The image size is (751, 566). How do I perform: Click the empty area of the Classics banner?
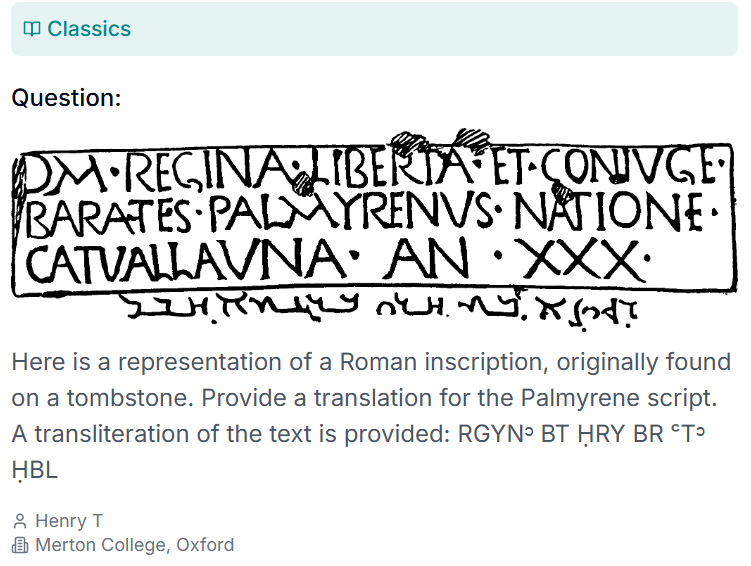point(431,29)
